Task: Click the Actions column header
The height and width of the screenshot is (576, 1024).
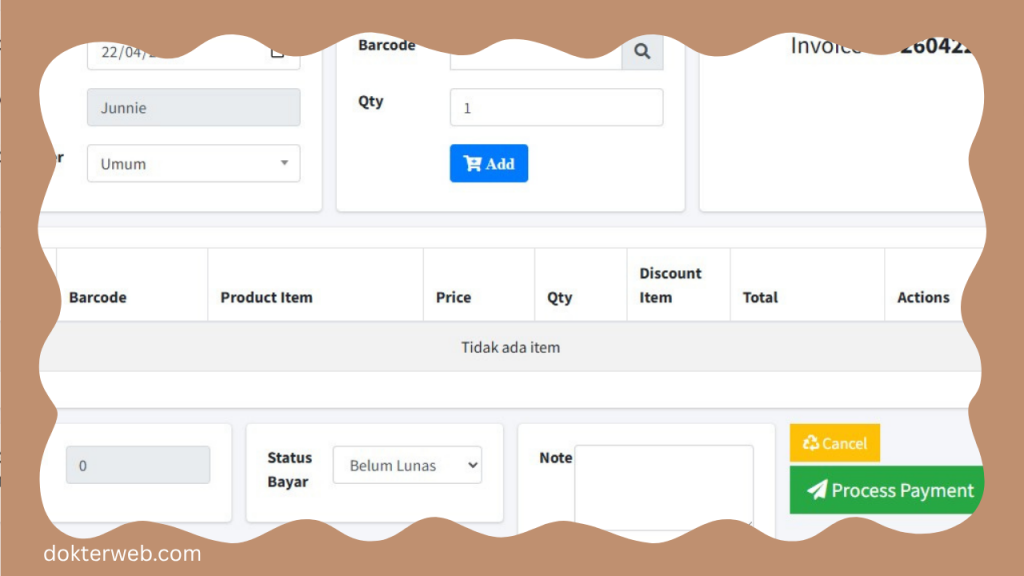Action: [922, 297]
